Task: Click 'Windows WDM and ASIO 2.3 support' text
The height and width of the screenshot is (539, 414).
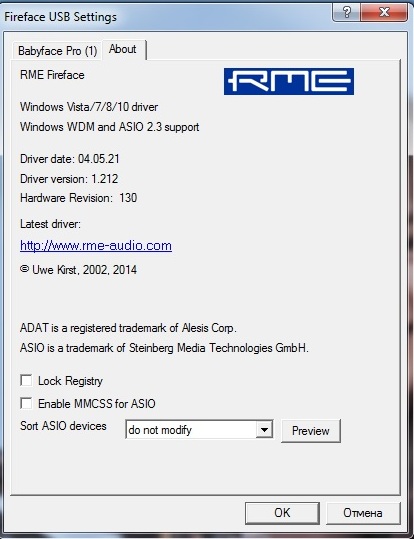Action: coord(110,127)
